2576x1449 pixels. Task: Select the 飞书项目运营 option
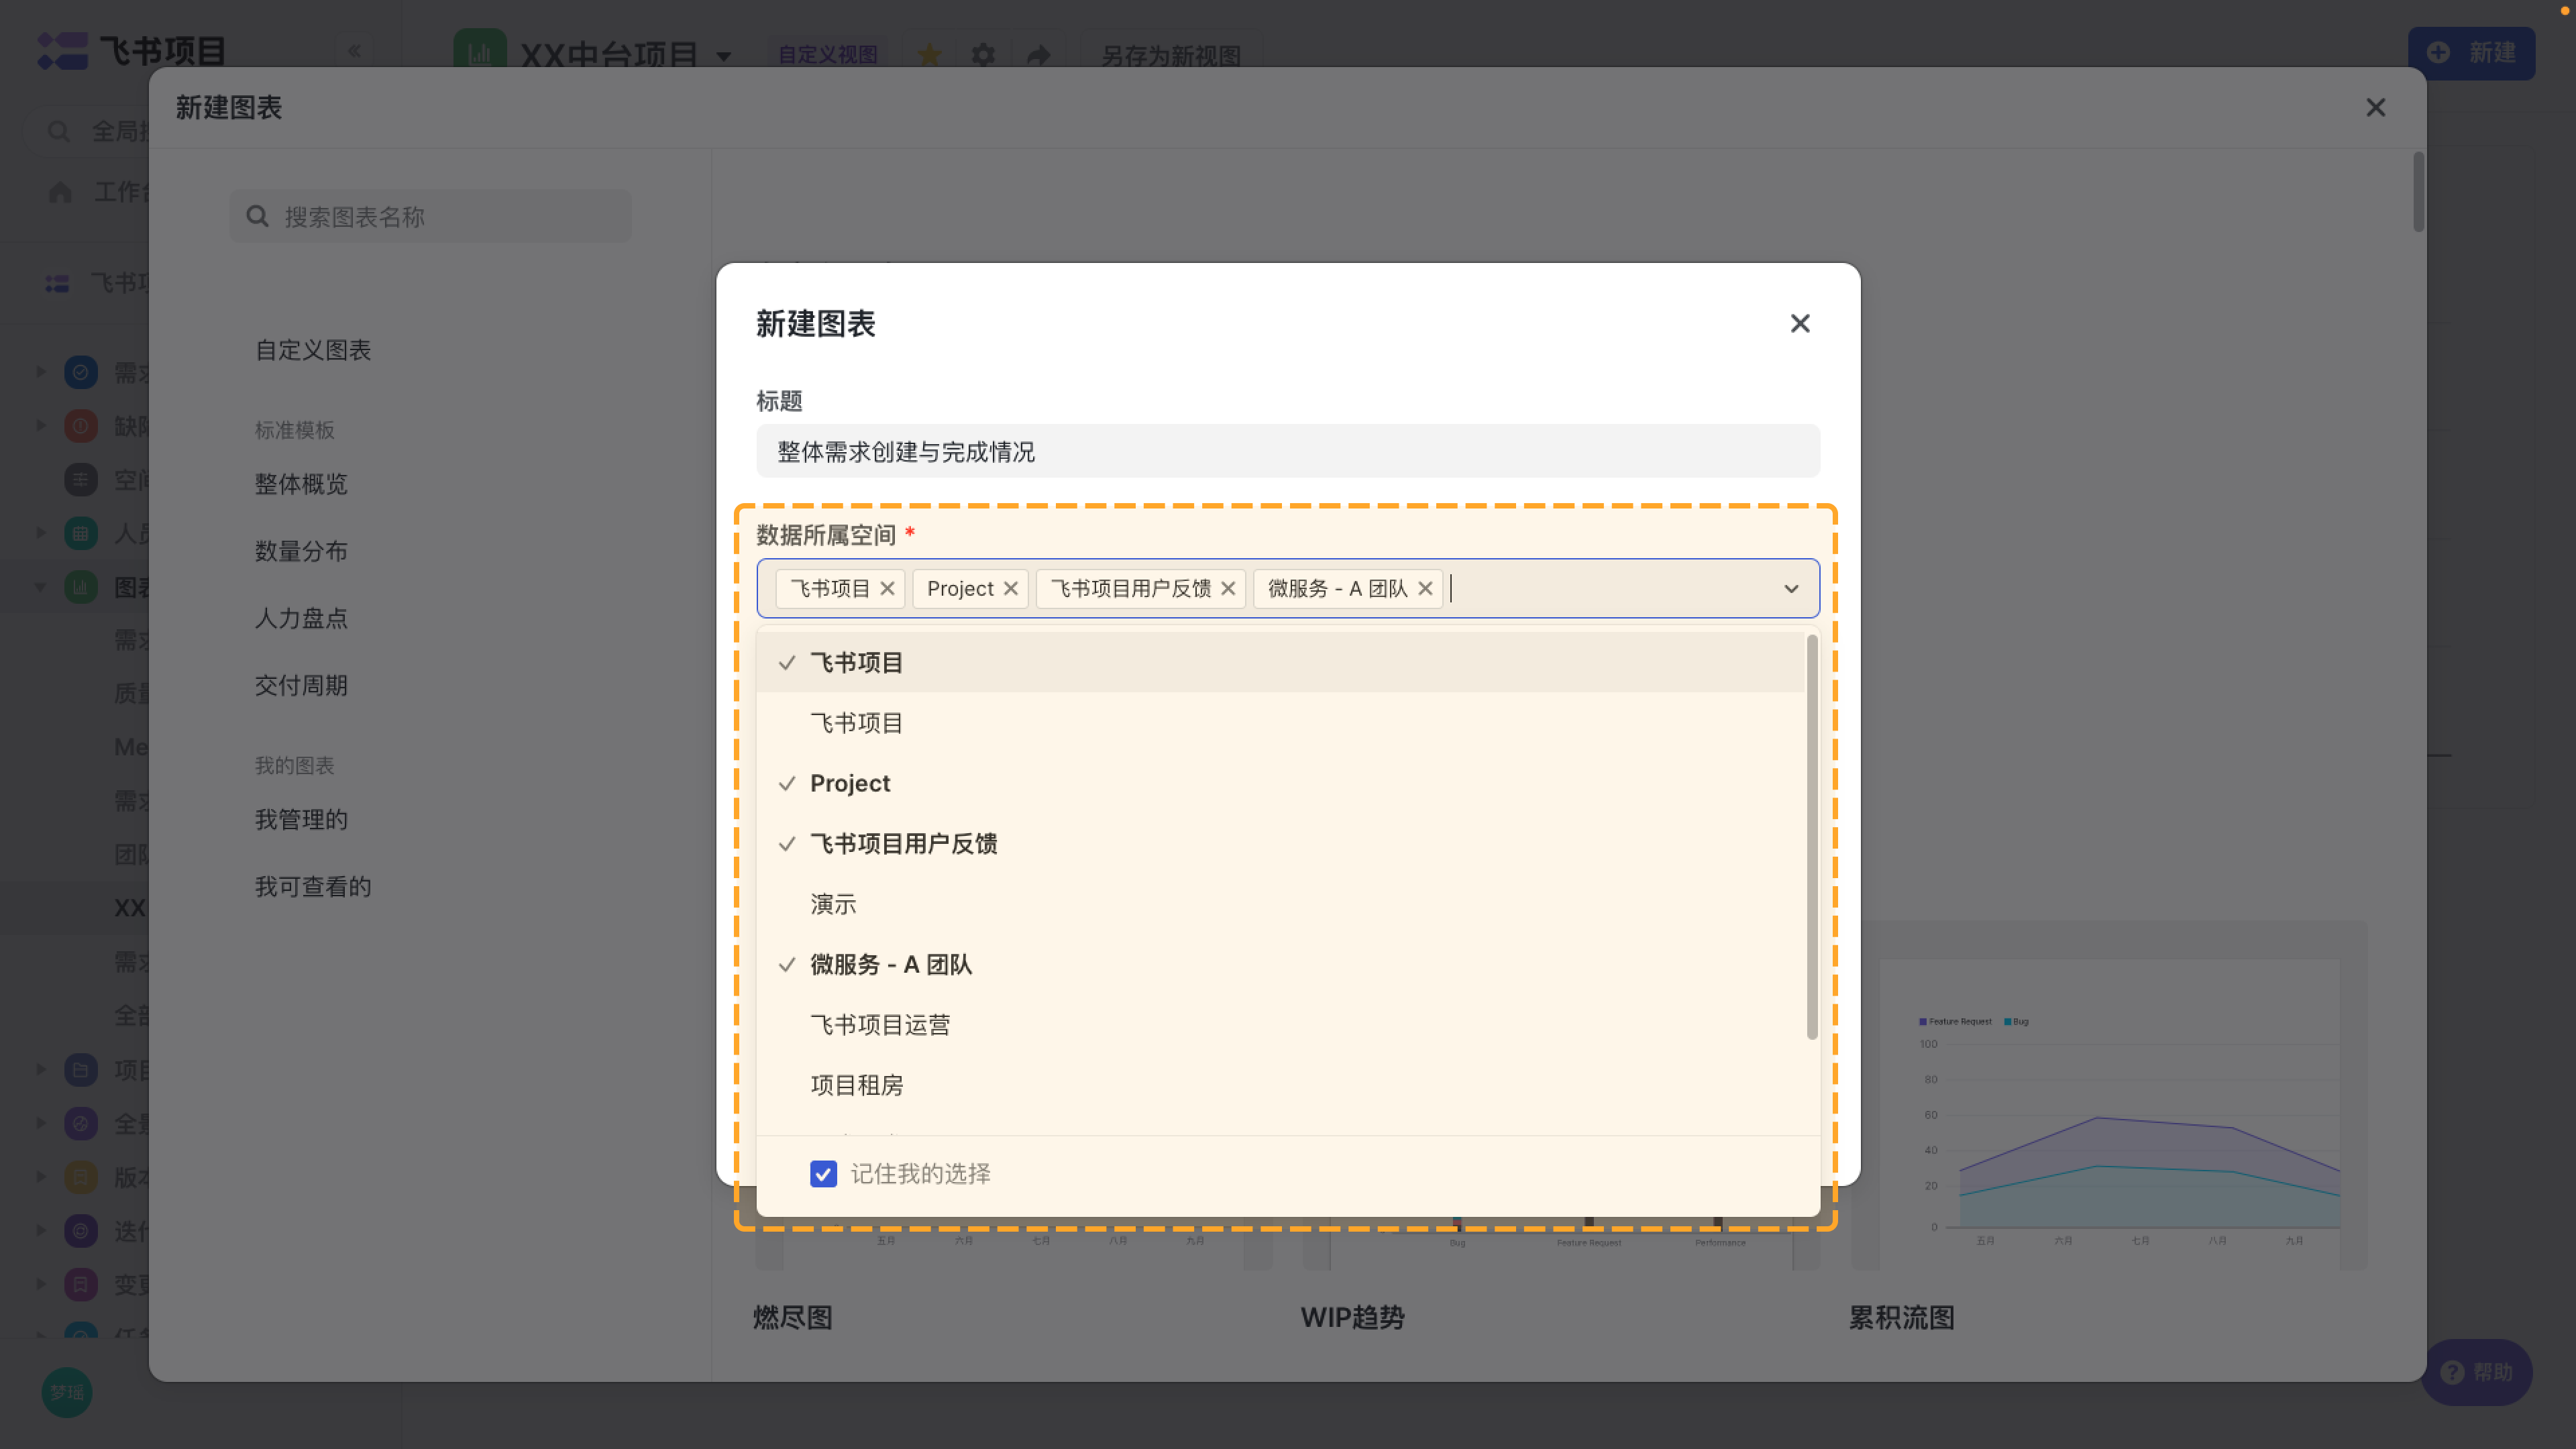point(1280,1025)
